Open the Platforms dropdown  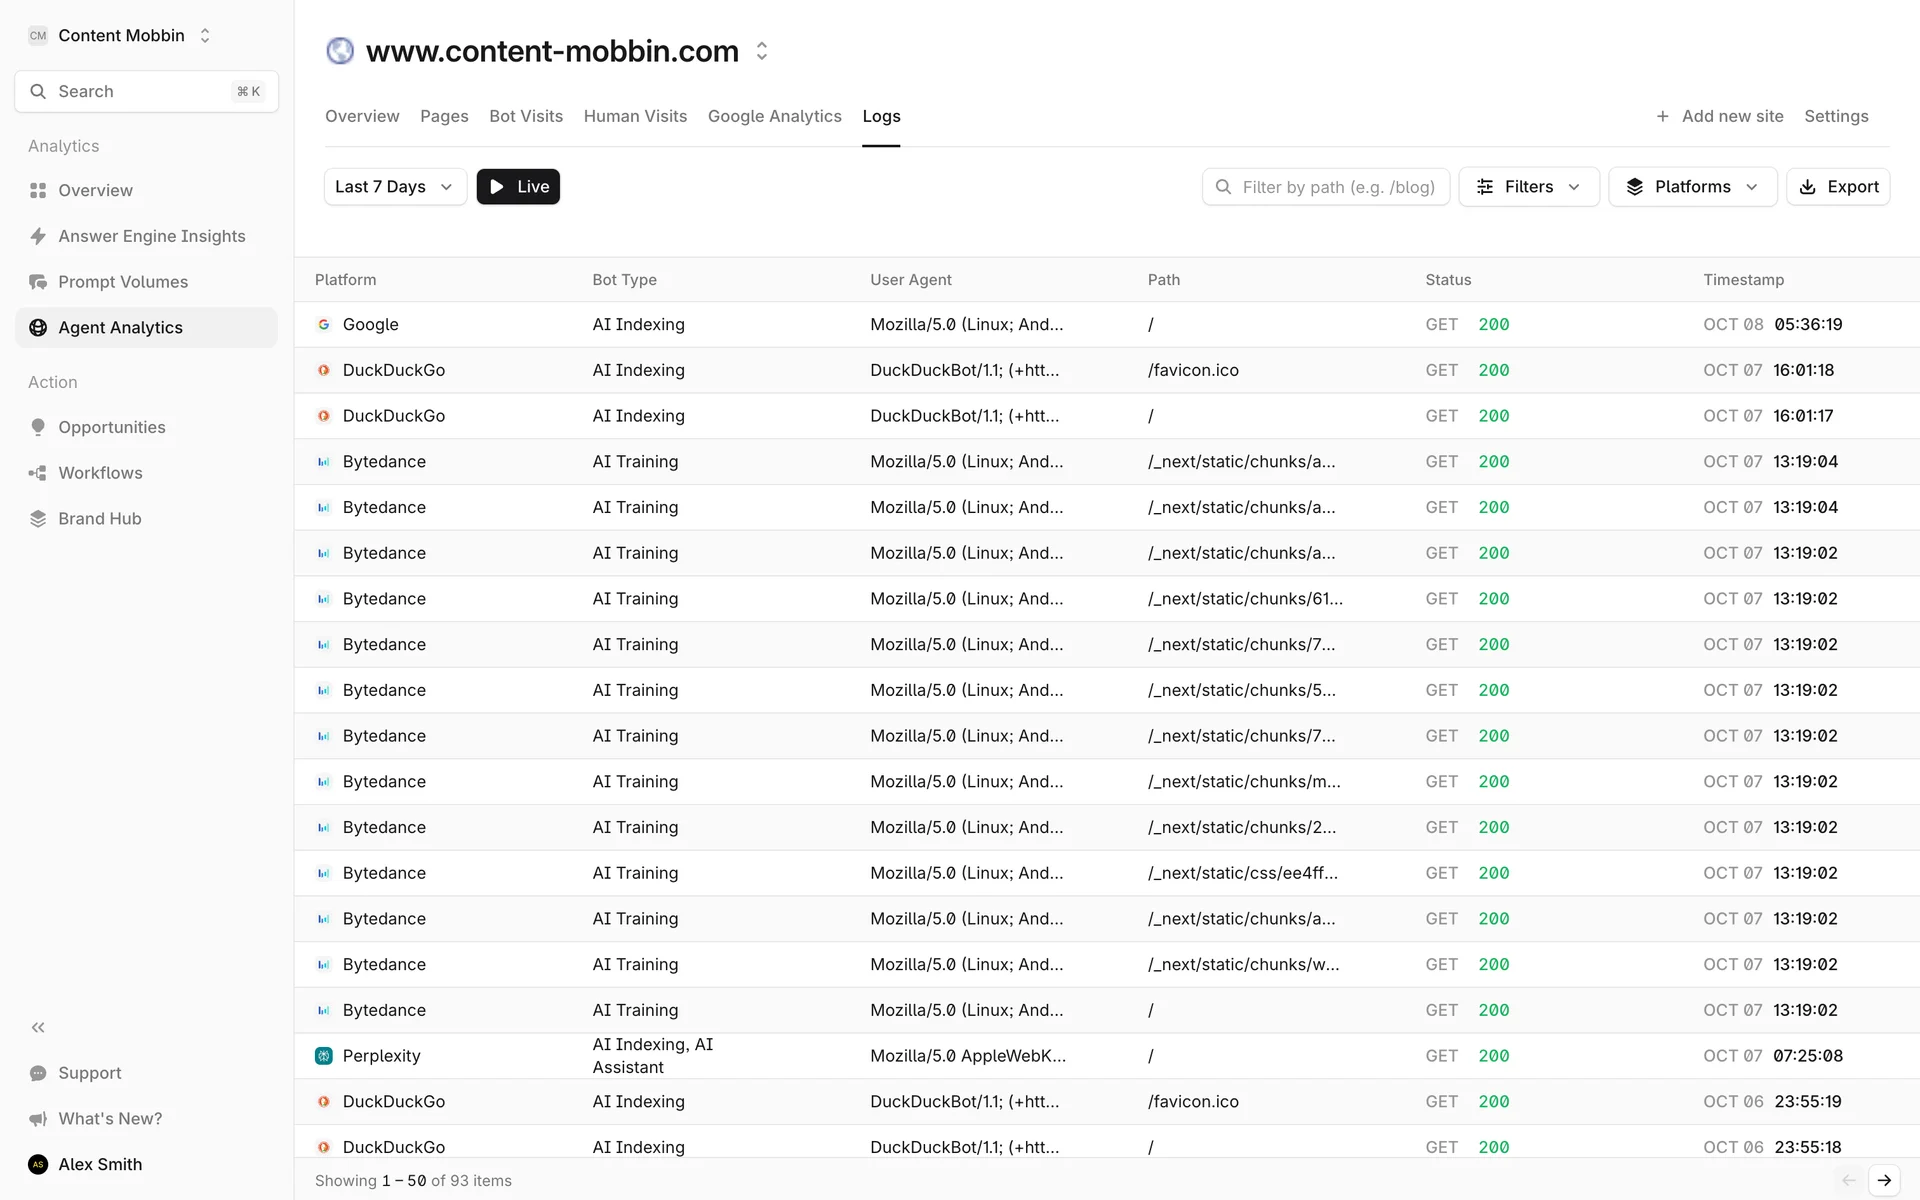click(1691, 187)
